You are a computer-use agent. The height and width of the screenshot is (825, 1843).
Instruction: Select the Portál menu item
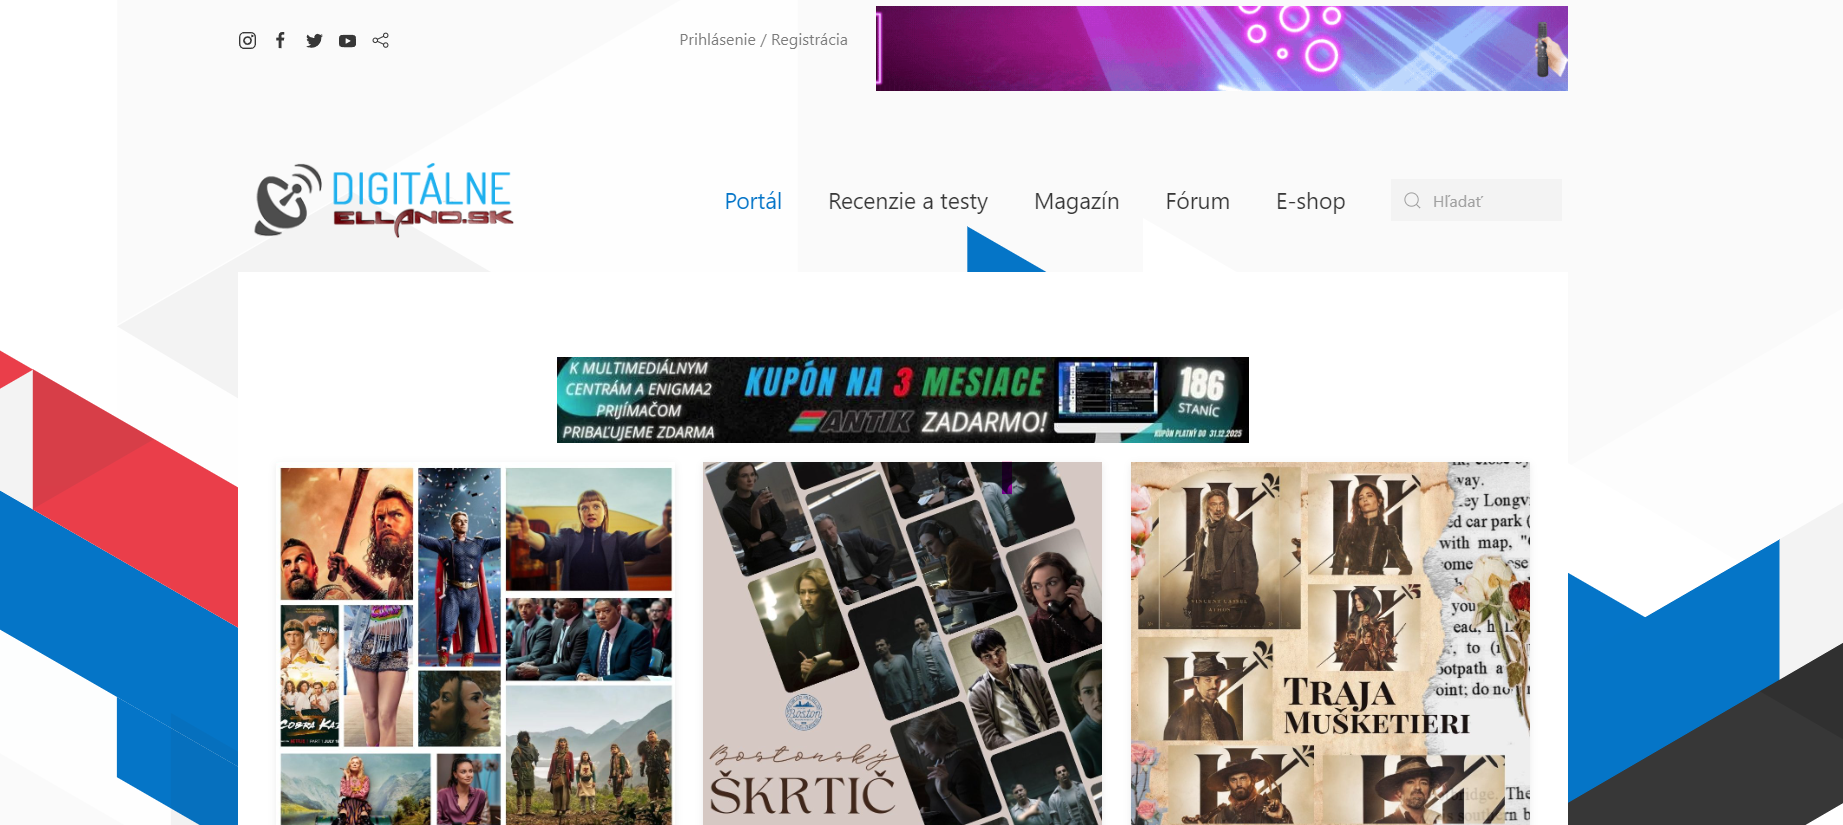(753, 202)
